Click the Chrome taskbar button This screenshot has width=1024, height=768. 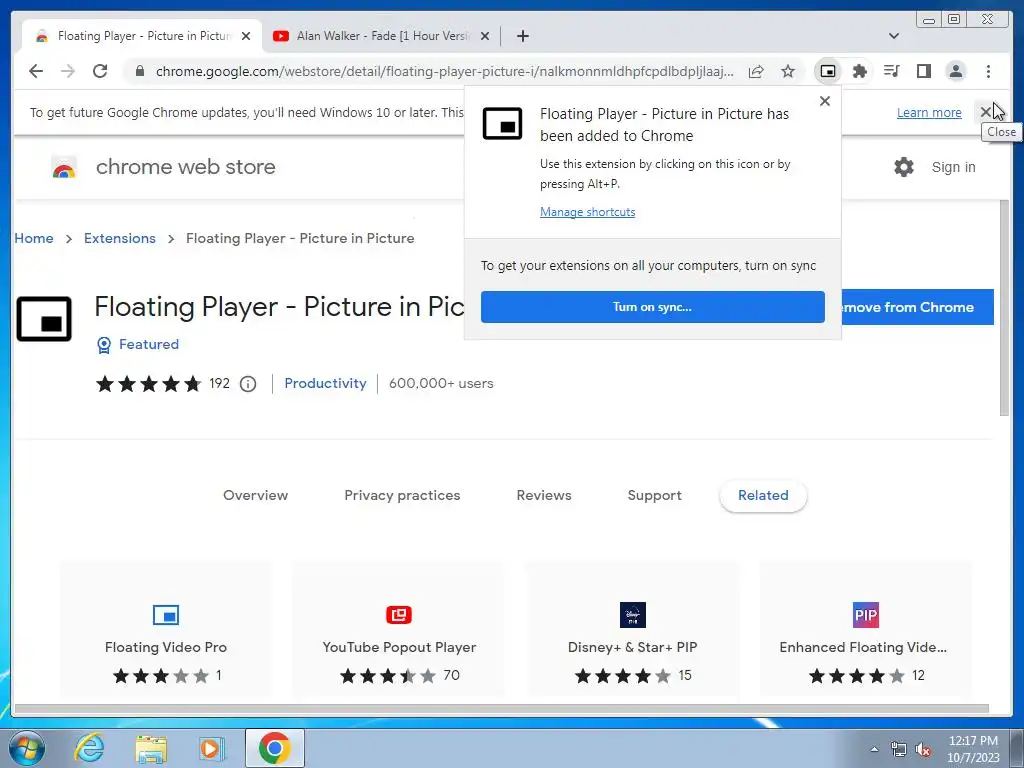274,748
